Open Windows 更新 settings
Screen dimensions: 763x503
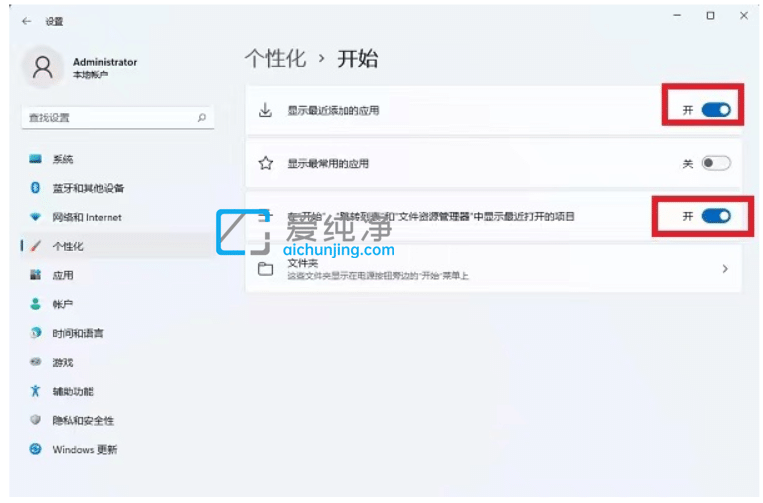tap(117, 449)
